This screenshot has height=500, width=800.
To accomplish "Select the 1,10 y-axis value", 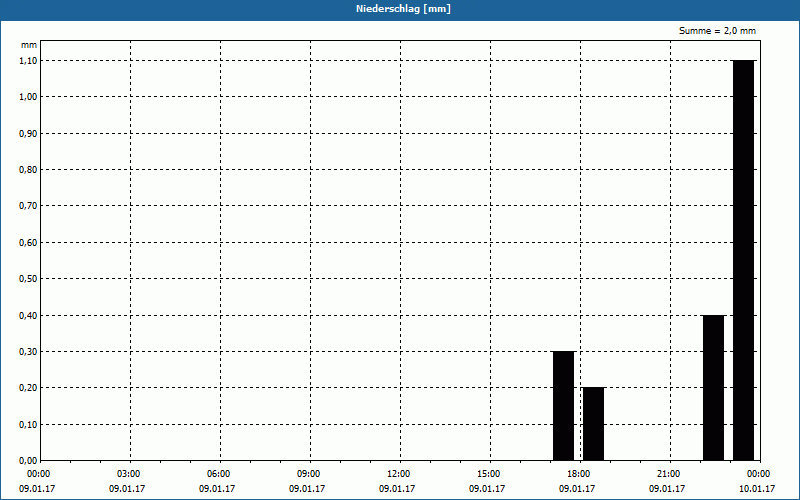I will click(x=28, y=60).
